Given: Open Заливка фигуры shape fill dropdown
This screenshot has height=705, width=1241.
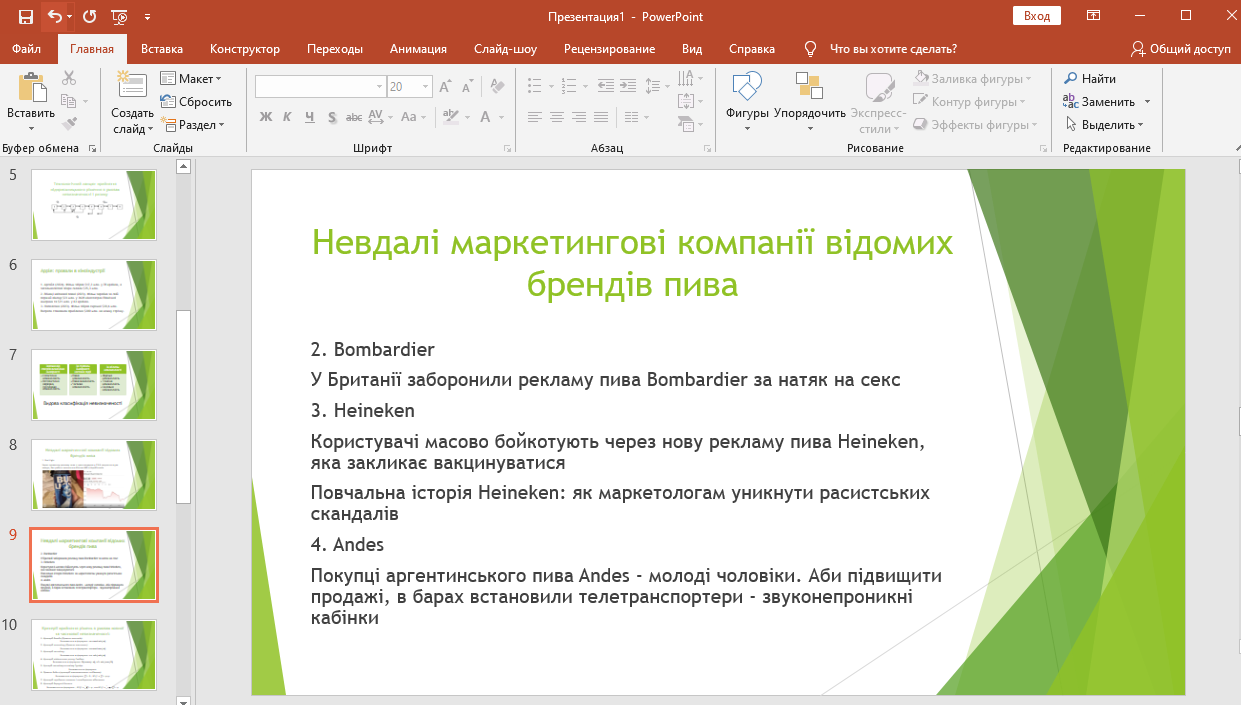Looking at the screenshot, I should click(973, 78).
